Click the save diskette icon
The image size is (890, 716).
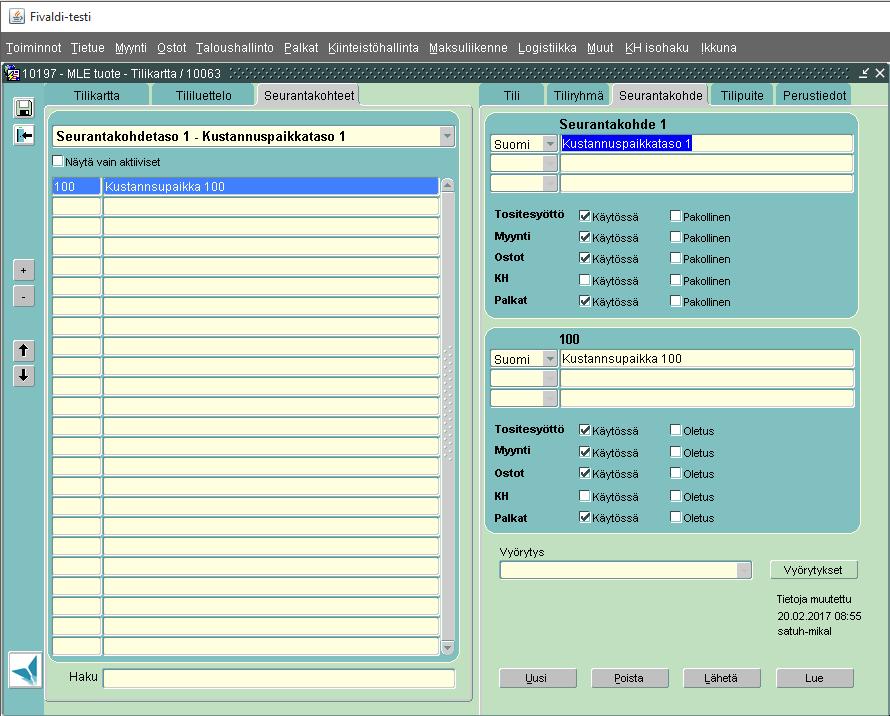[x=24, y=108]
